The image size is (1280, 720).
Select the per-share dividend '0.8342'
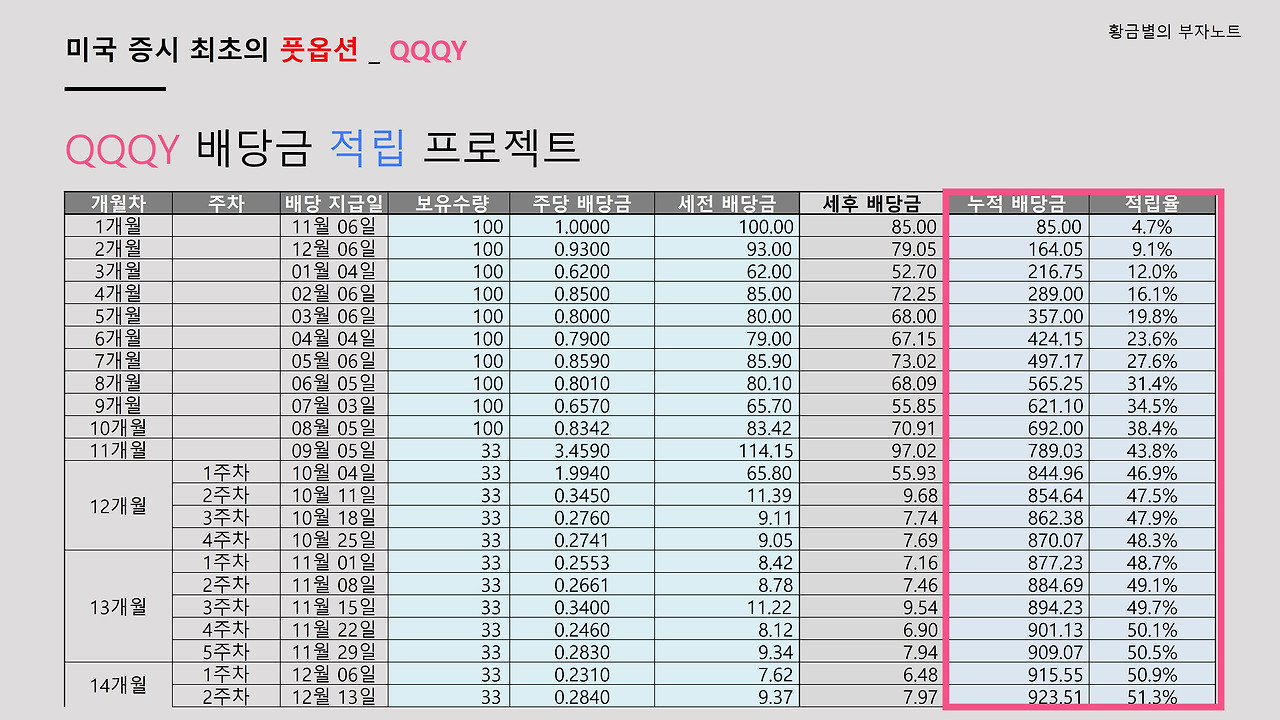click(582, 428)
